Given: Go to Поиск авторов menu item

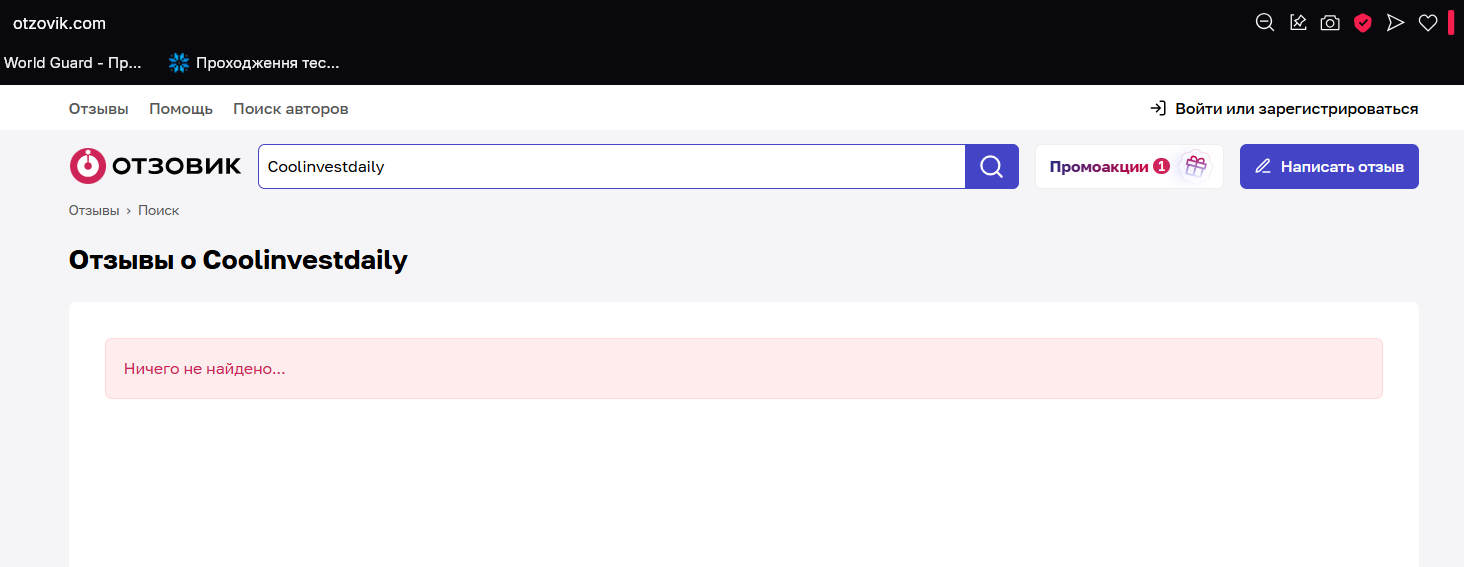Looking at the screenshot, I should point(290,109).
